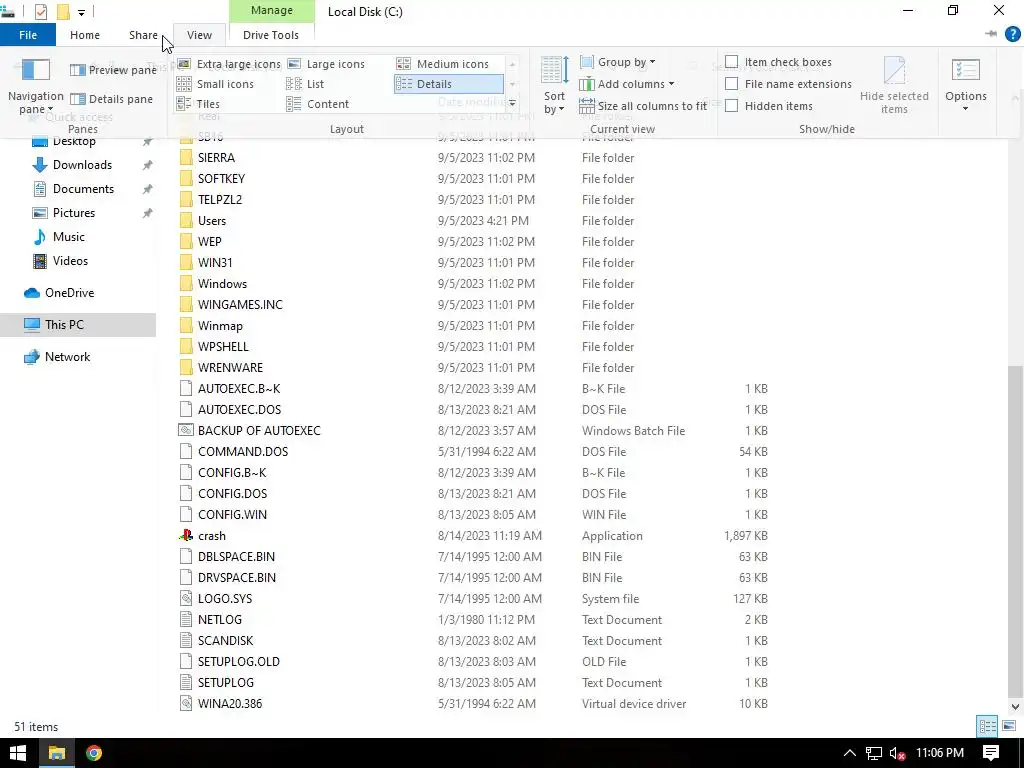Screen dimensions: 1024x768
Task: Switch to large thumbnails status bar icon
Action: tap(1009, 726)
